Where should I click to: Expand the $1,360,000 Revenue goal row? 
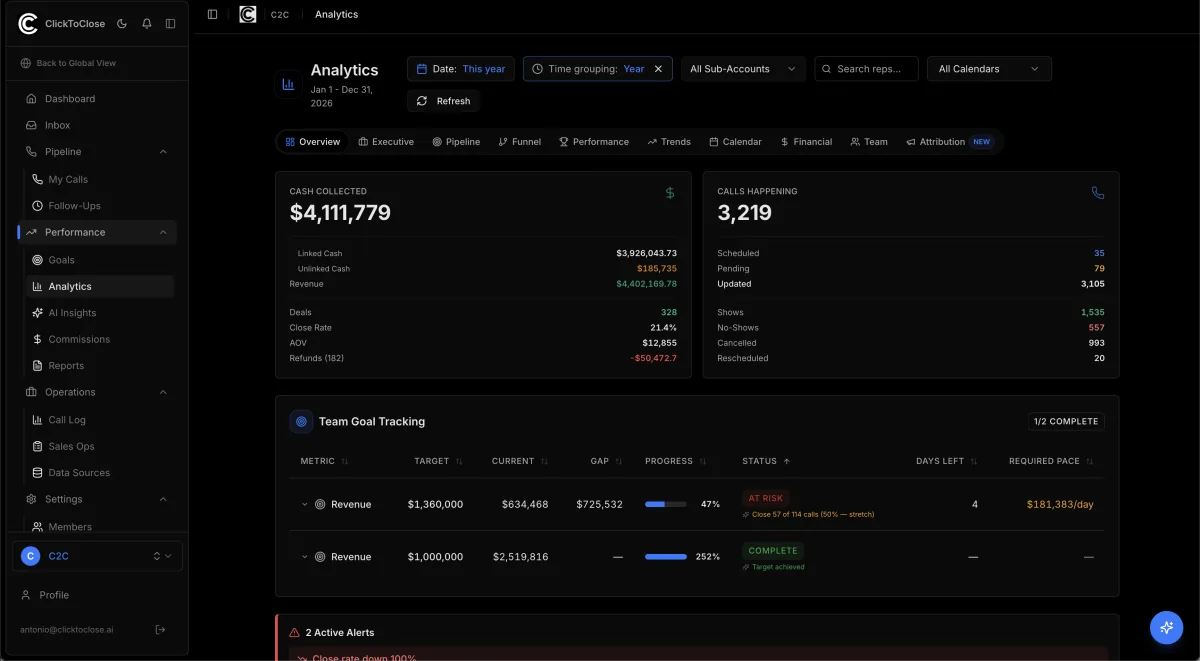click(304, 505)
